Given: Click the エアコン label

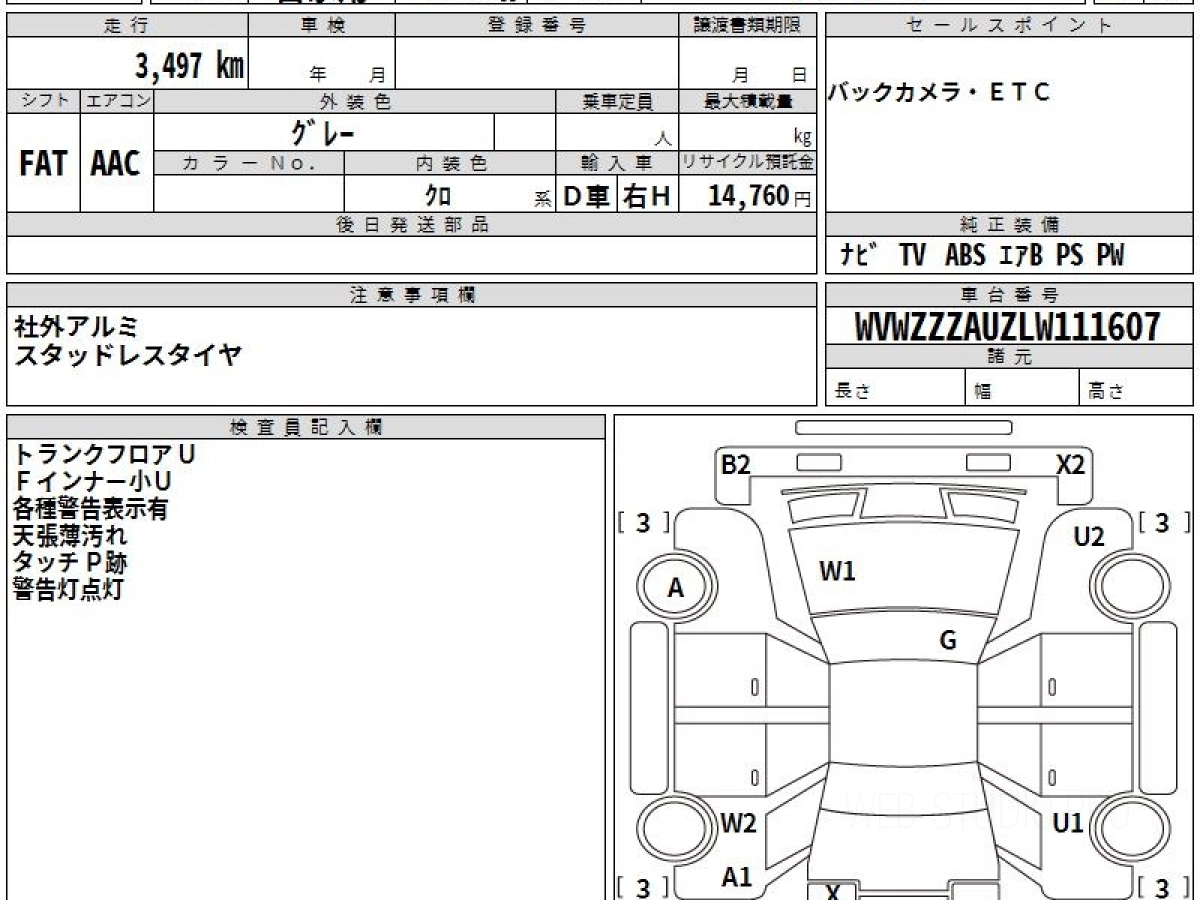Looking at the screenshot, I should pyautogui.click(x=117, y=101).
